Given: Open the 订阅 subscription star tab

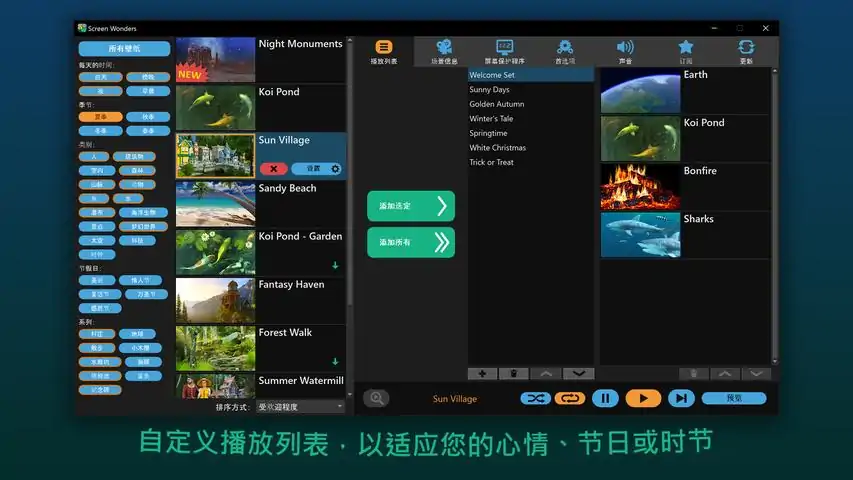Looking at the screenshot, I should [685, 52].
